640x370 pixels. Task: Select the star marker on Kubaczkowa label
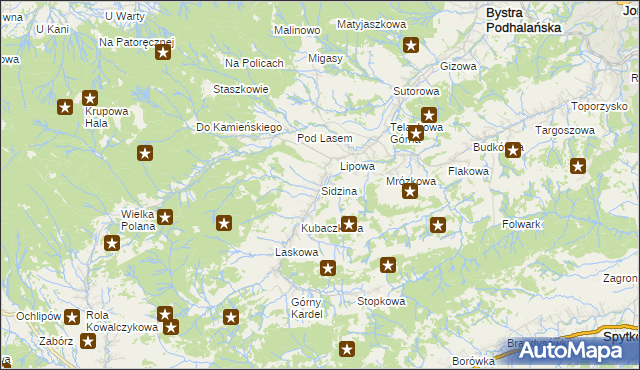[349, 224]
